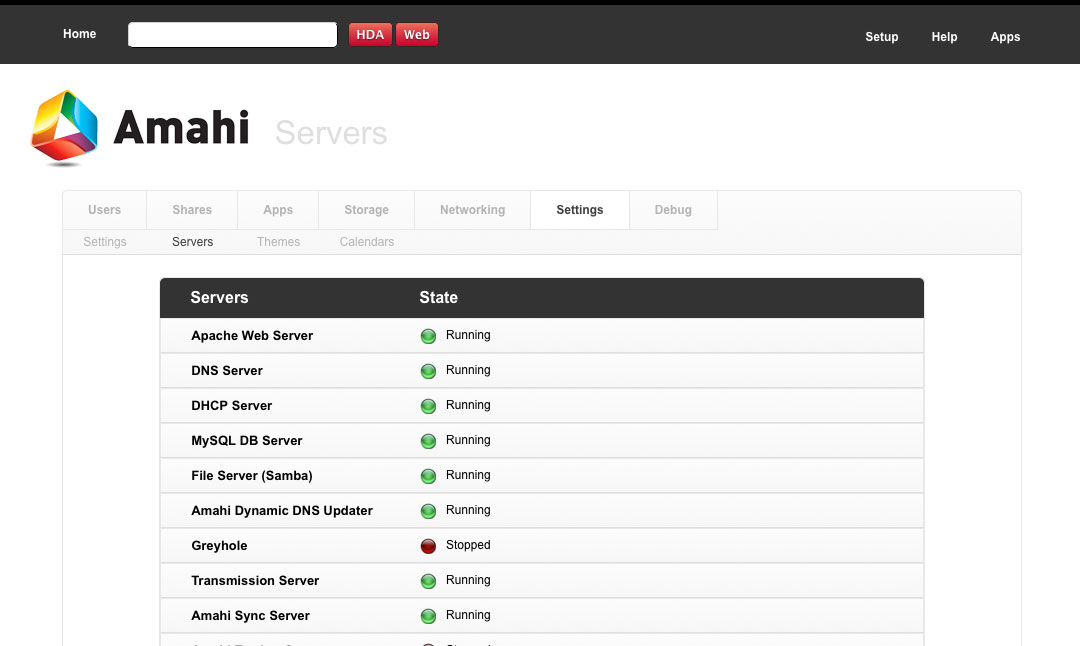1080x646 pixels.
Task: Click the 'Amahi' wordmark text
Action: pos(181,127)
